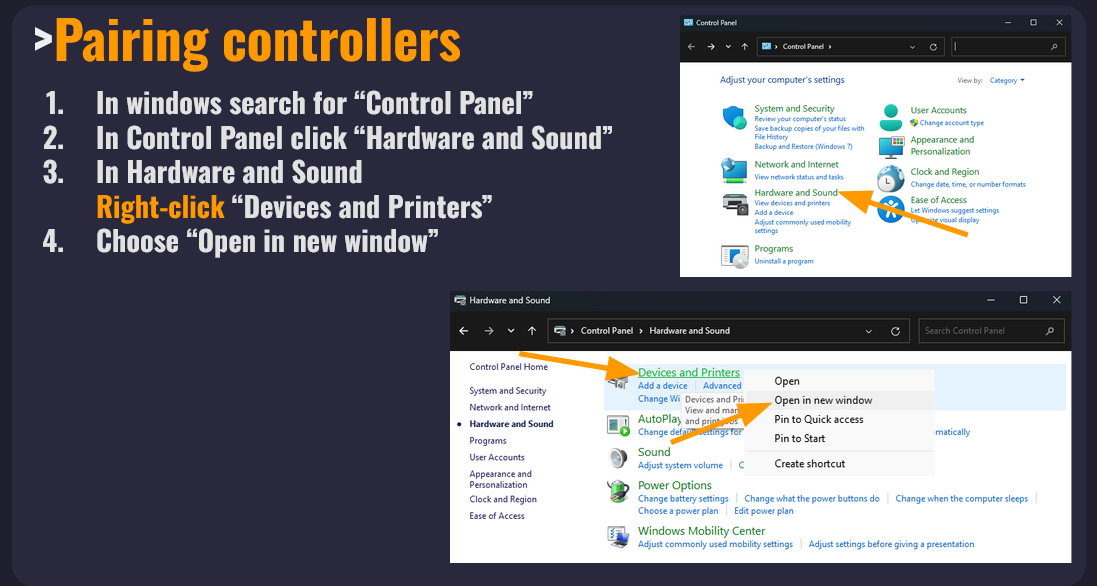Go up one level in the Control Panel window
This screenshot has height=586, width=1097.
(744, 47)
